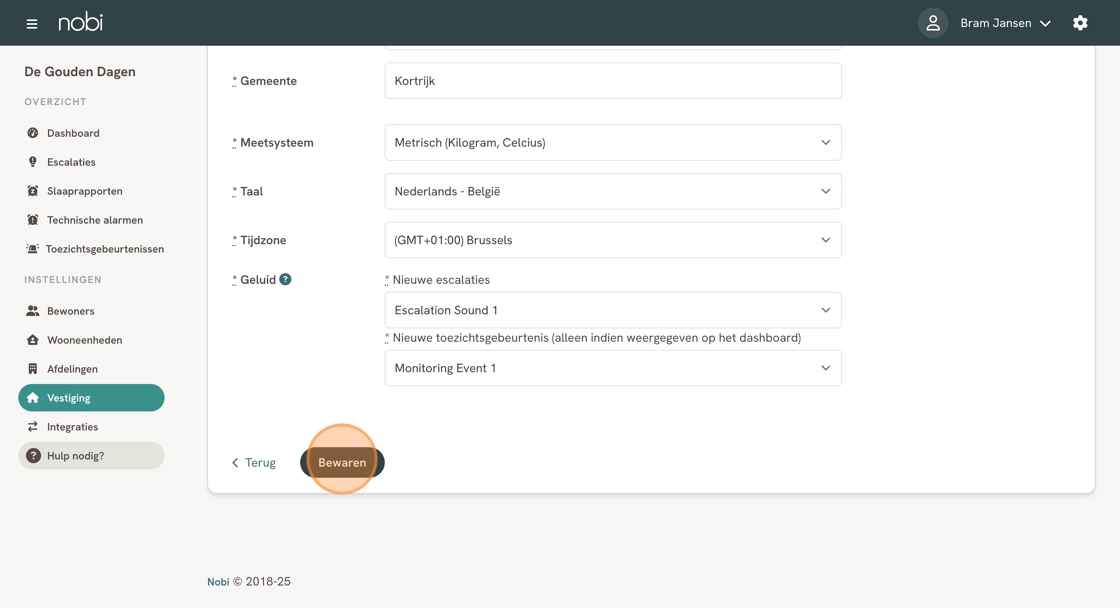
Task: Expand the Bram Jansen user menu
Action: click(x=1005, y=23)
